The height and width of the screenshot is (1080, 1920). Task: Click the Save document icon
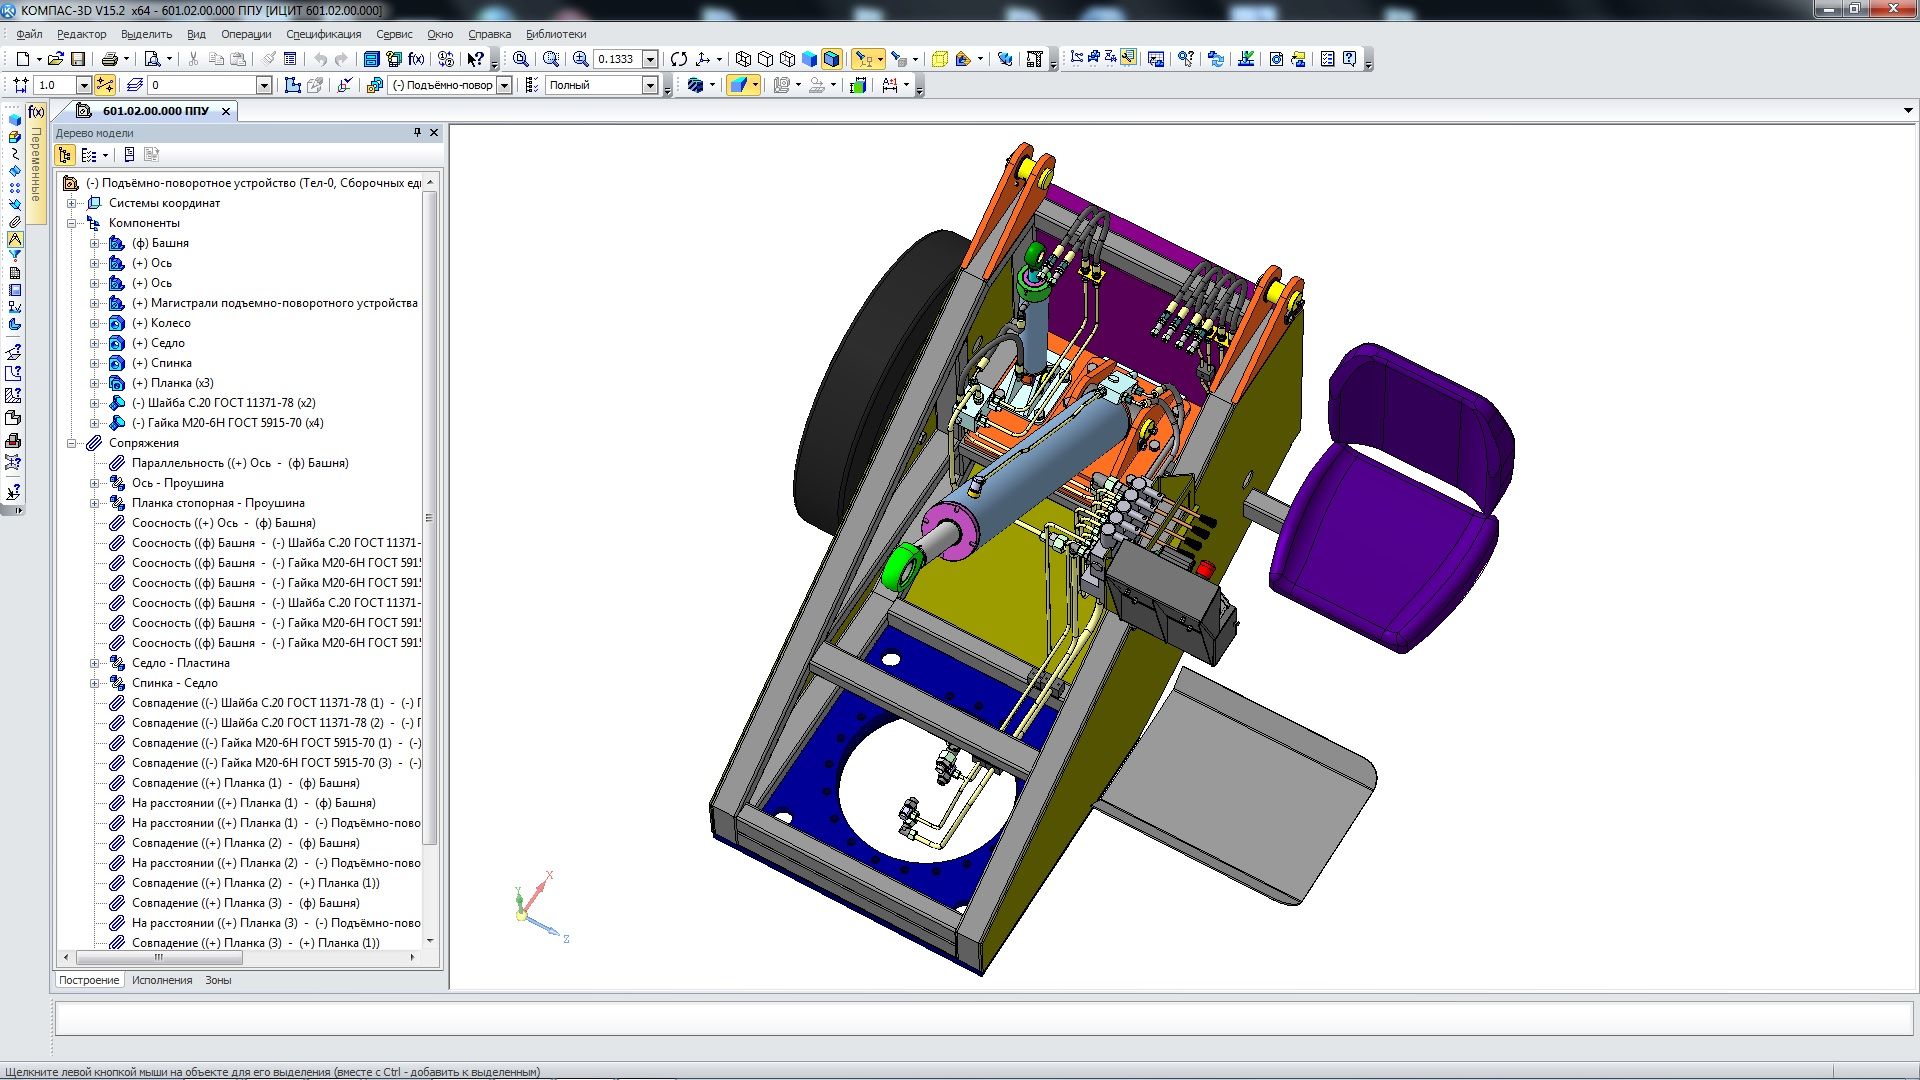tap(78, 59)
